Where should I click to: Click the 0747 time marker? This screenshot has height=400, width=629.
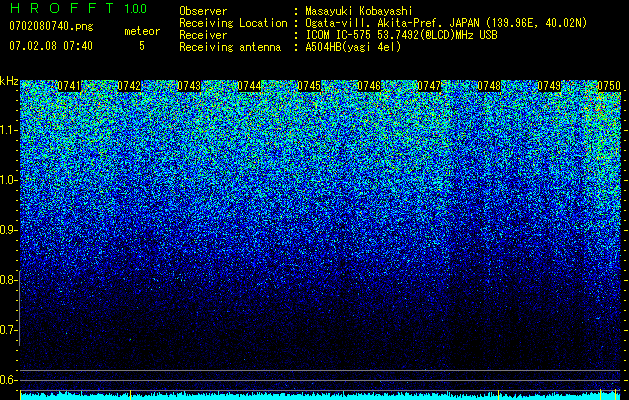pyautogui.click(x=429, y=86)
